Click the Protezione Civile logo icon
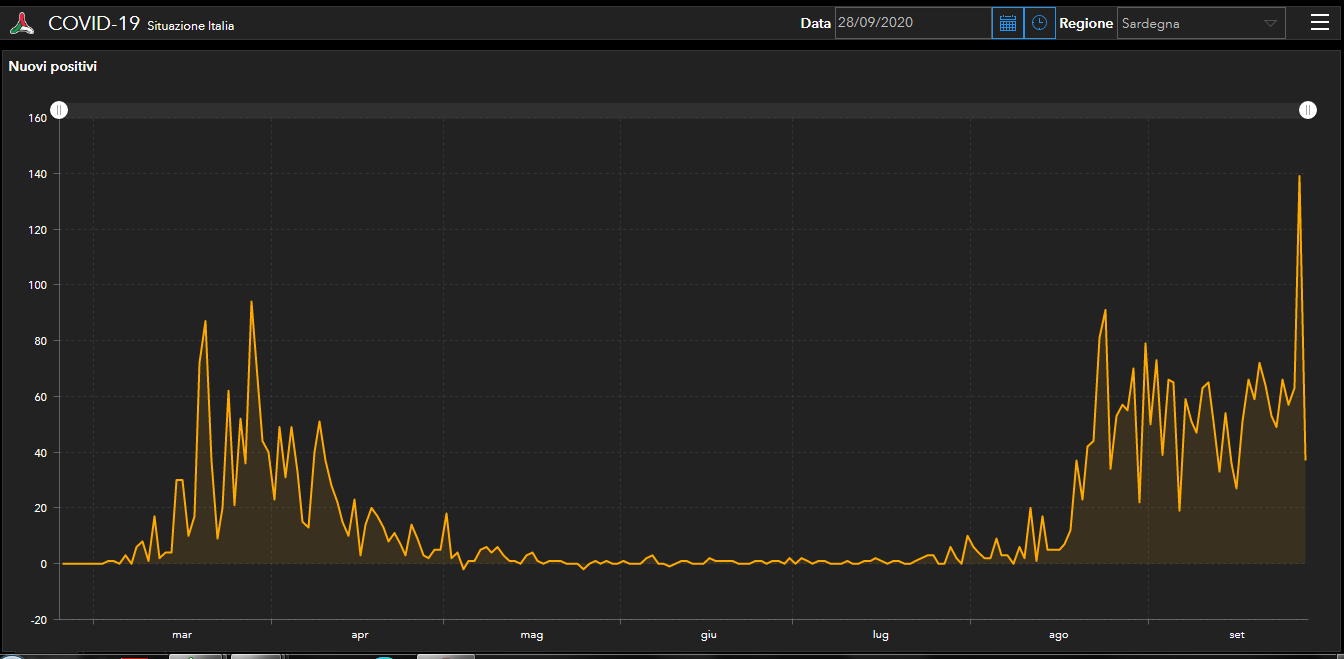The height and width of the screenshot is (659, 1344). [x=22, y=23]
